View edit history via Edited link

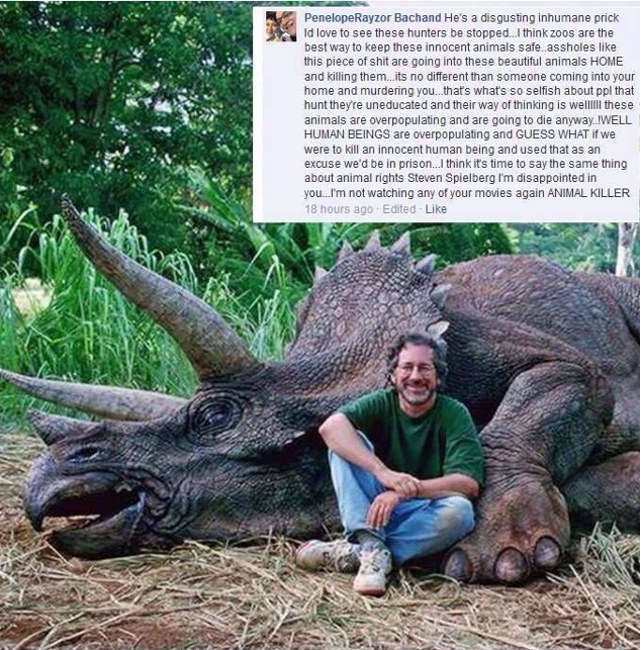click(399, 209)
